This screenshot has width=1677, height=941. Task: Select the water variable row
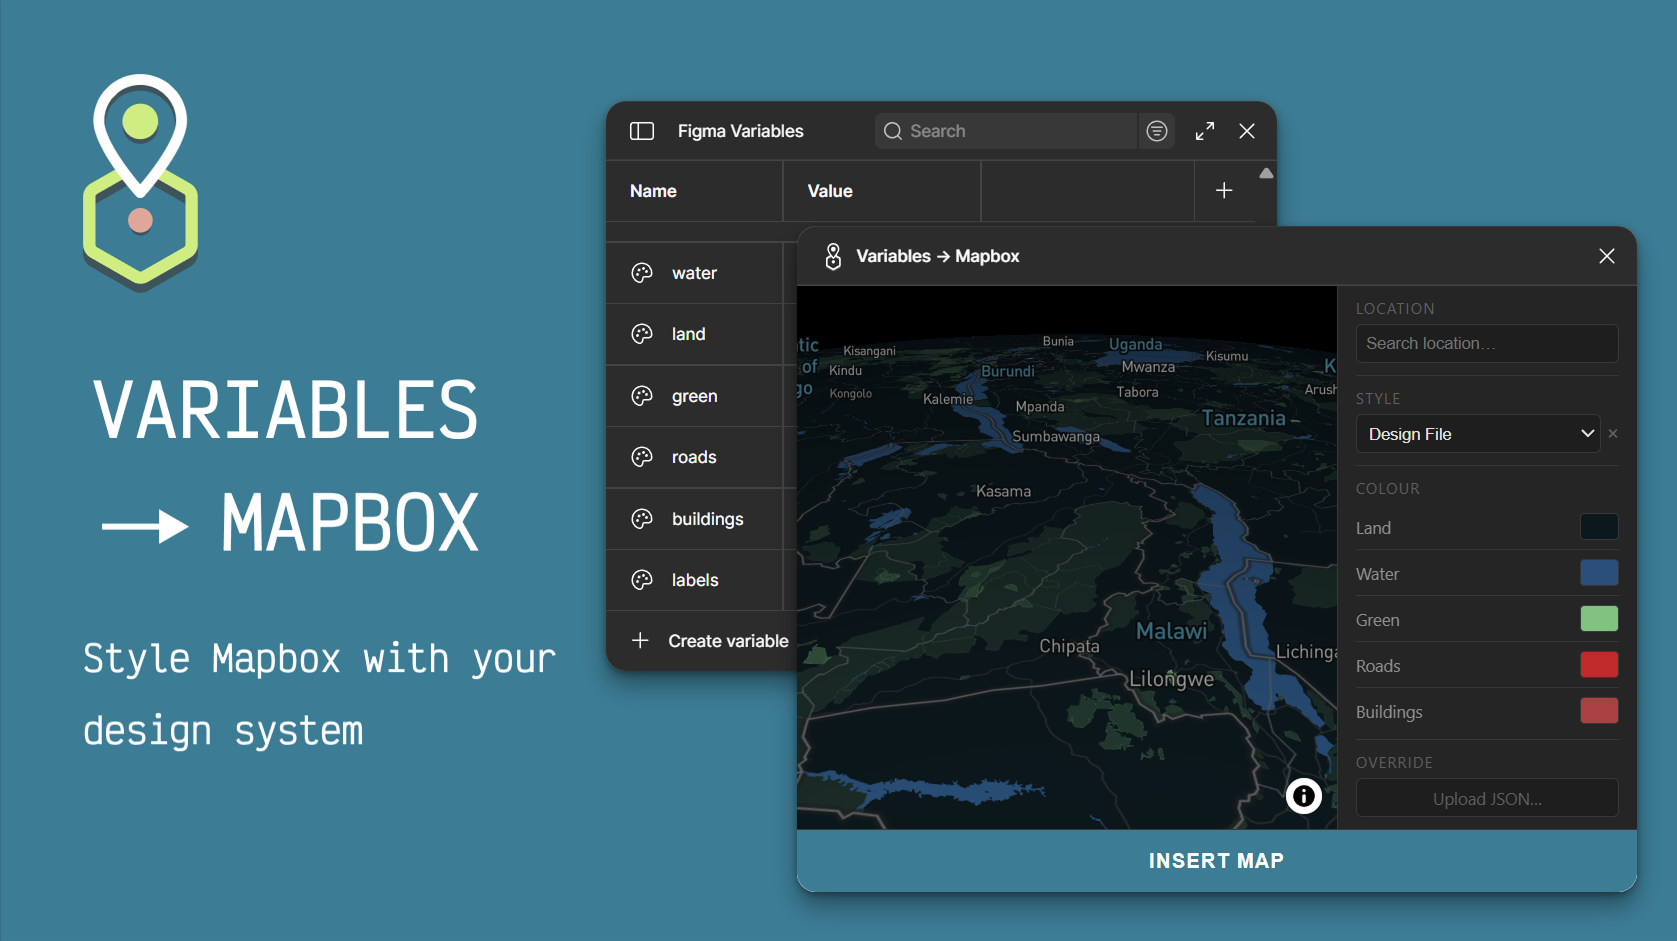[x=701, y=273]
